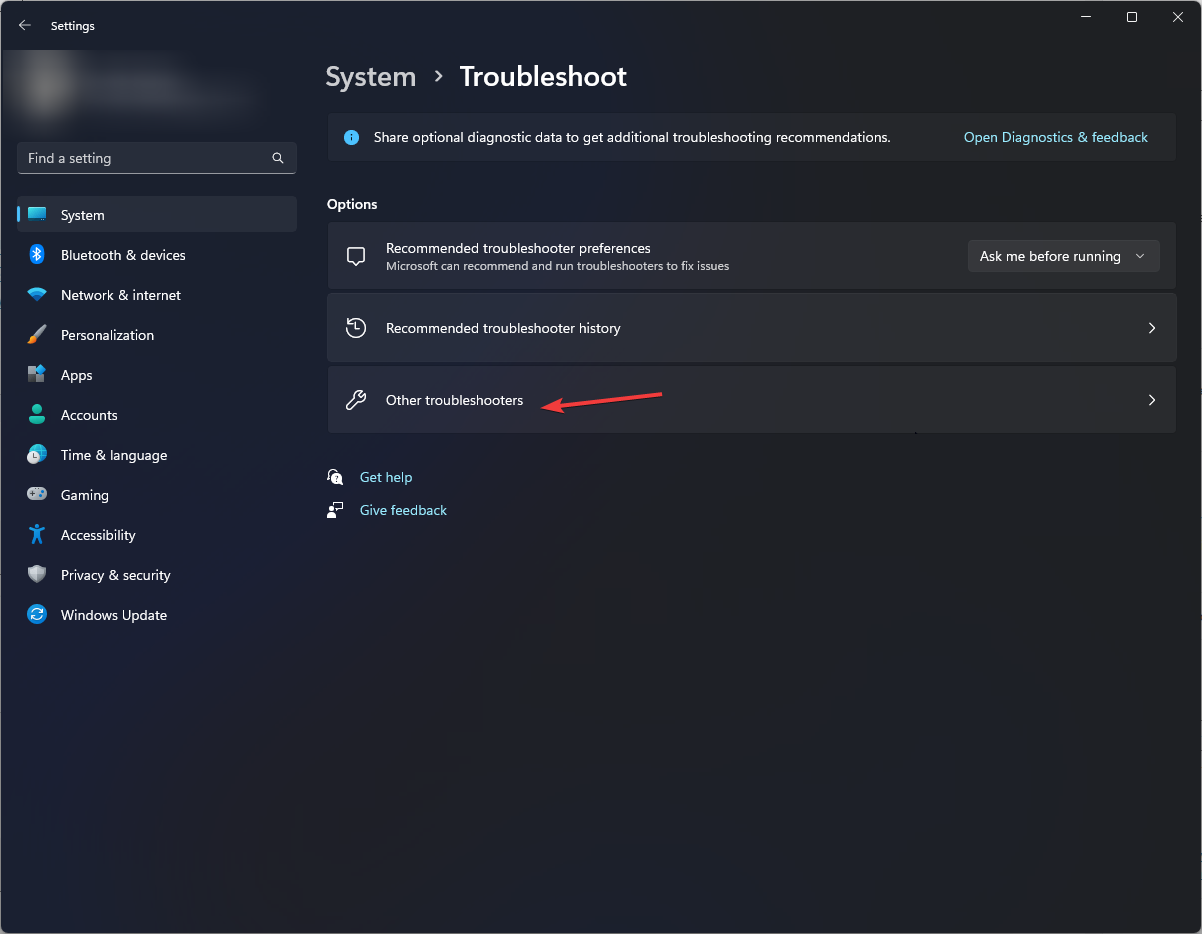Open Diagnostics & feedback link
1202x934 pixels.
[x=1055, y=137]
